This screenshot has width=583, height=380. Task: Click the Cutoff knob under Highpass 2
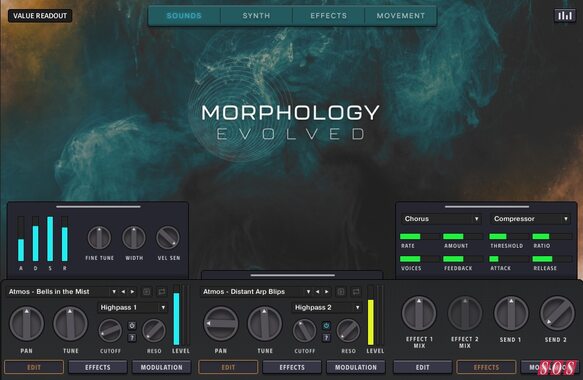coord(305,331)
